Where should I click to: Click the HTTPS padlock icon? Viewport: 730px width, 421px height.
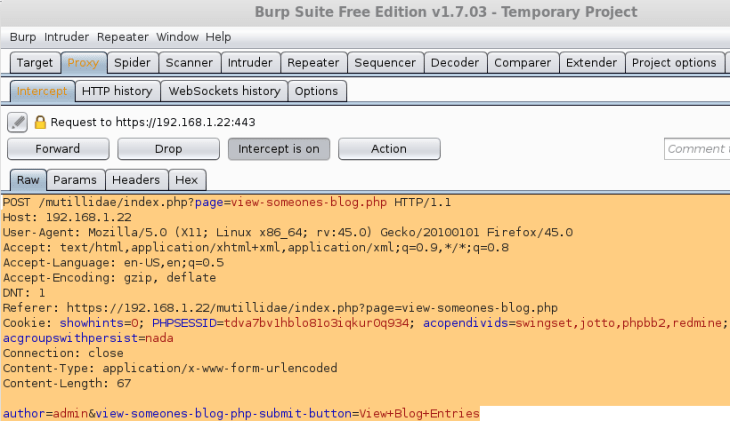coord(41,122)
